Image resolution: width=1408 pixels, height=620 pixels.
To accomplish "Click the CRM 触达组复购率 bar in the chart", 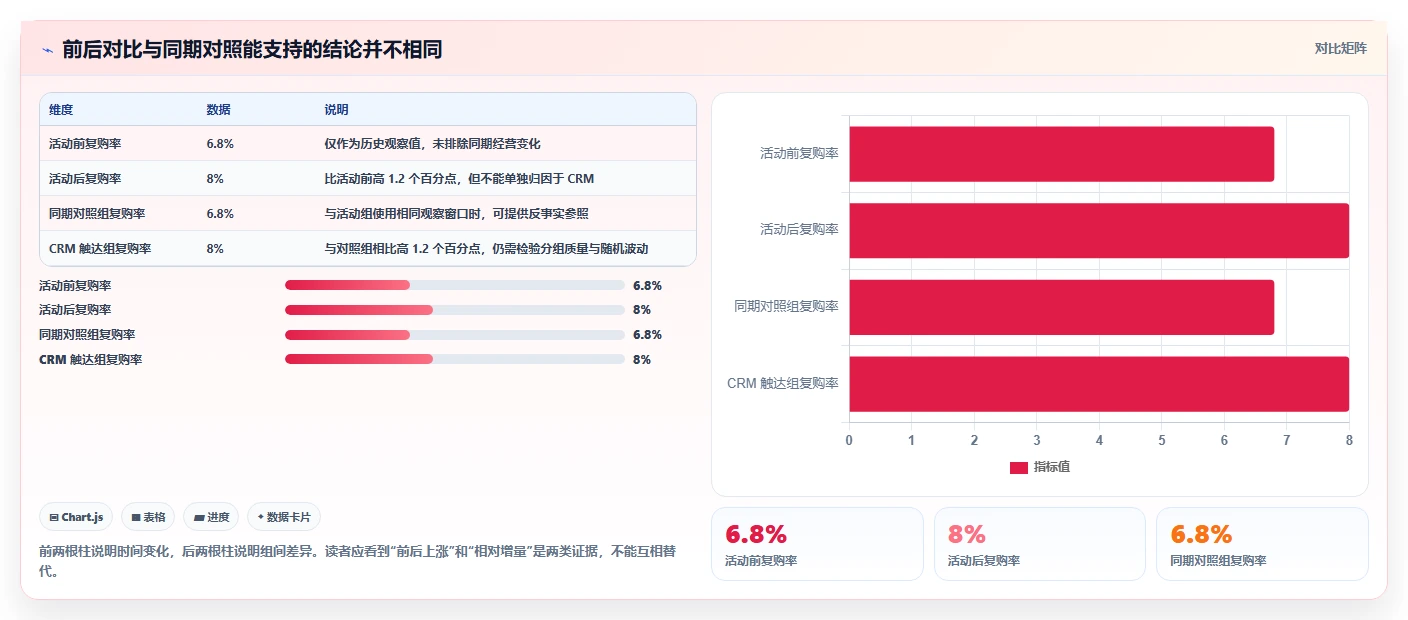I will (1099, 384).
